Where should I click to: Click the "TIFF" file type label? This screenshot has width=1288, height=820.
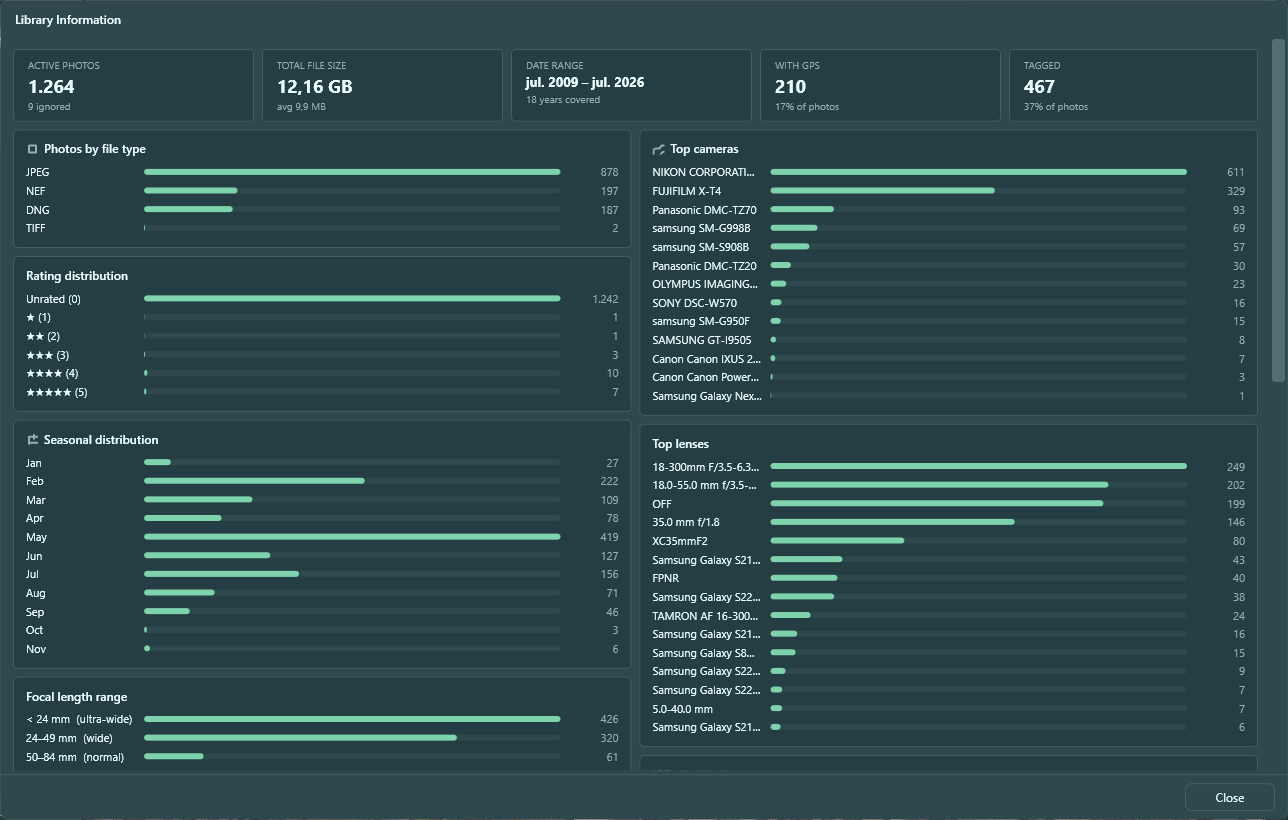(x=35, y=228)
